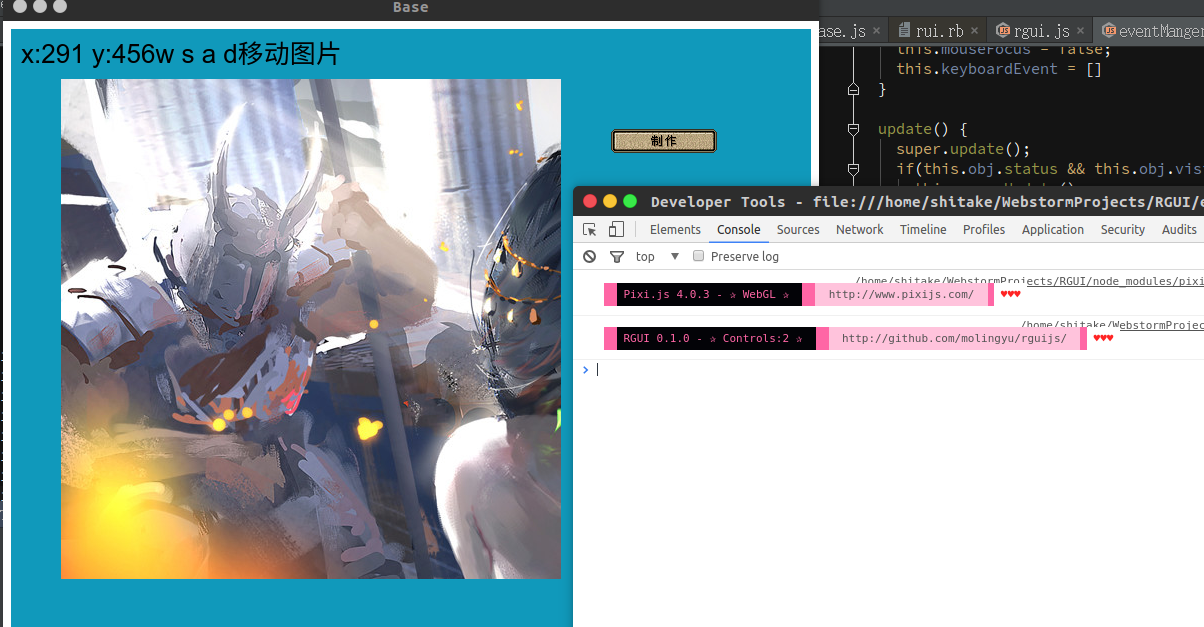Collapse the if(this.obj.status) block fold marker
Viewport: 1204px width, 627px height.
(853, 169)
